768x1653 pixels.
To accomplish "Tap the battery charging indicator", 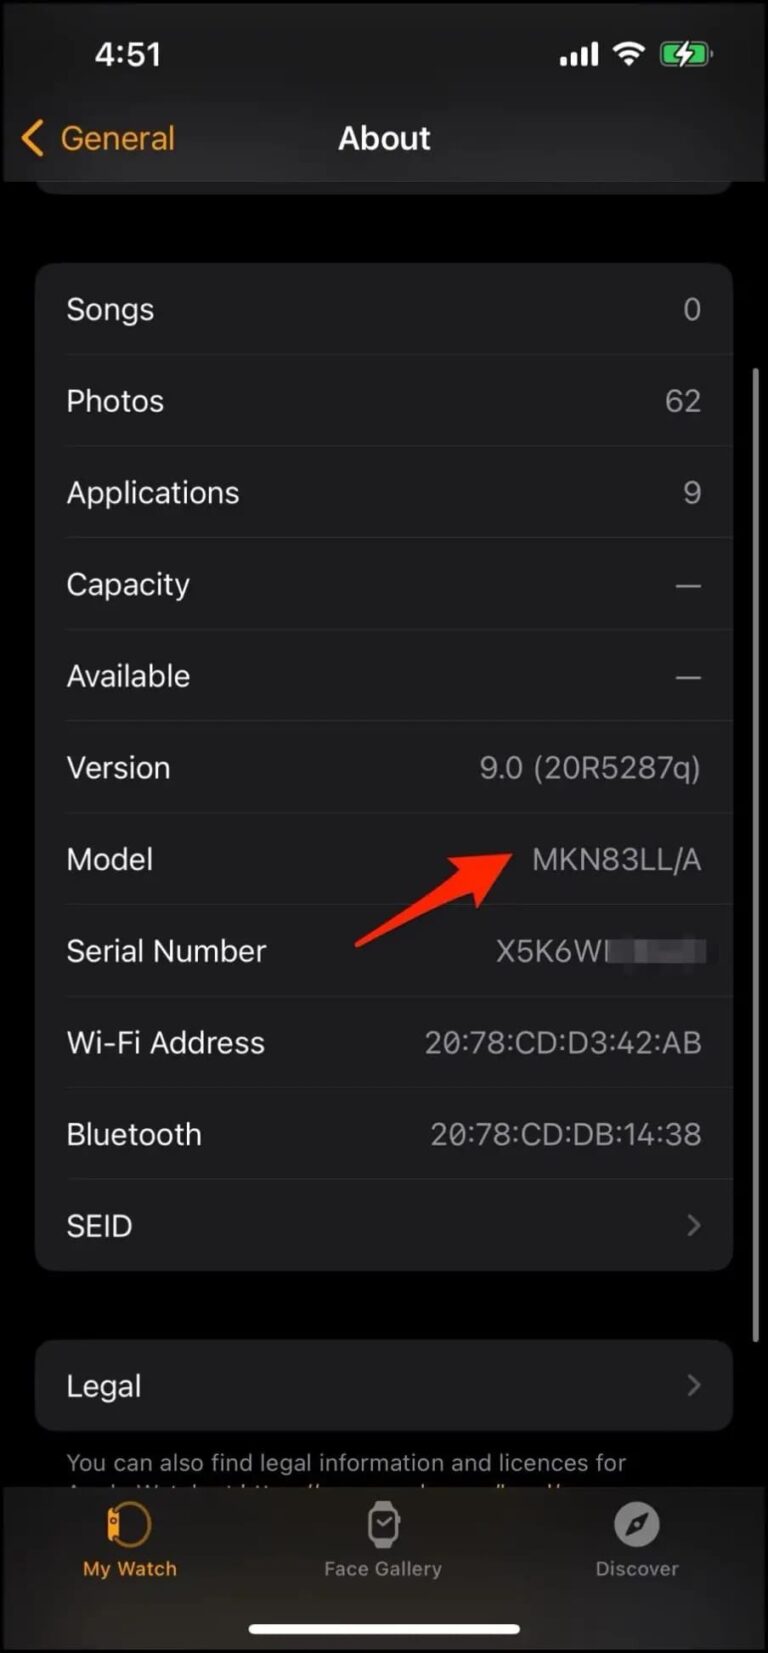I will click(686, 54).
